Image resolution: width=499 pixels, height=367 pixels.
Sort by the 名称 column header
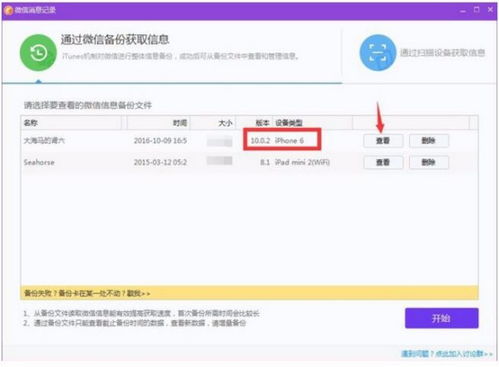[x=71, y=123]
